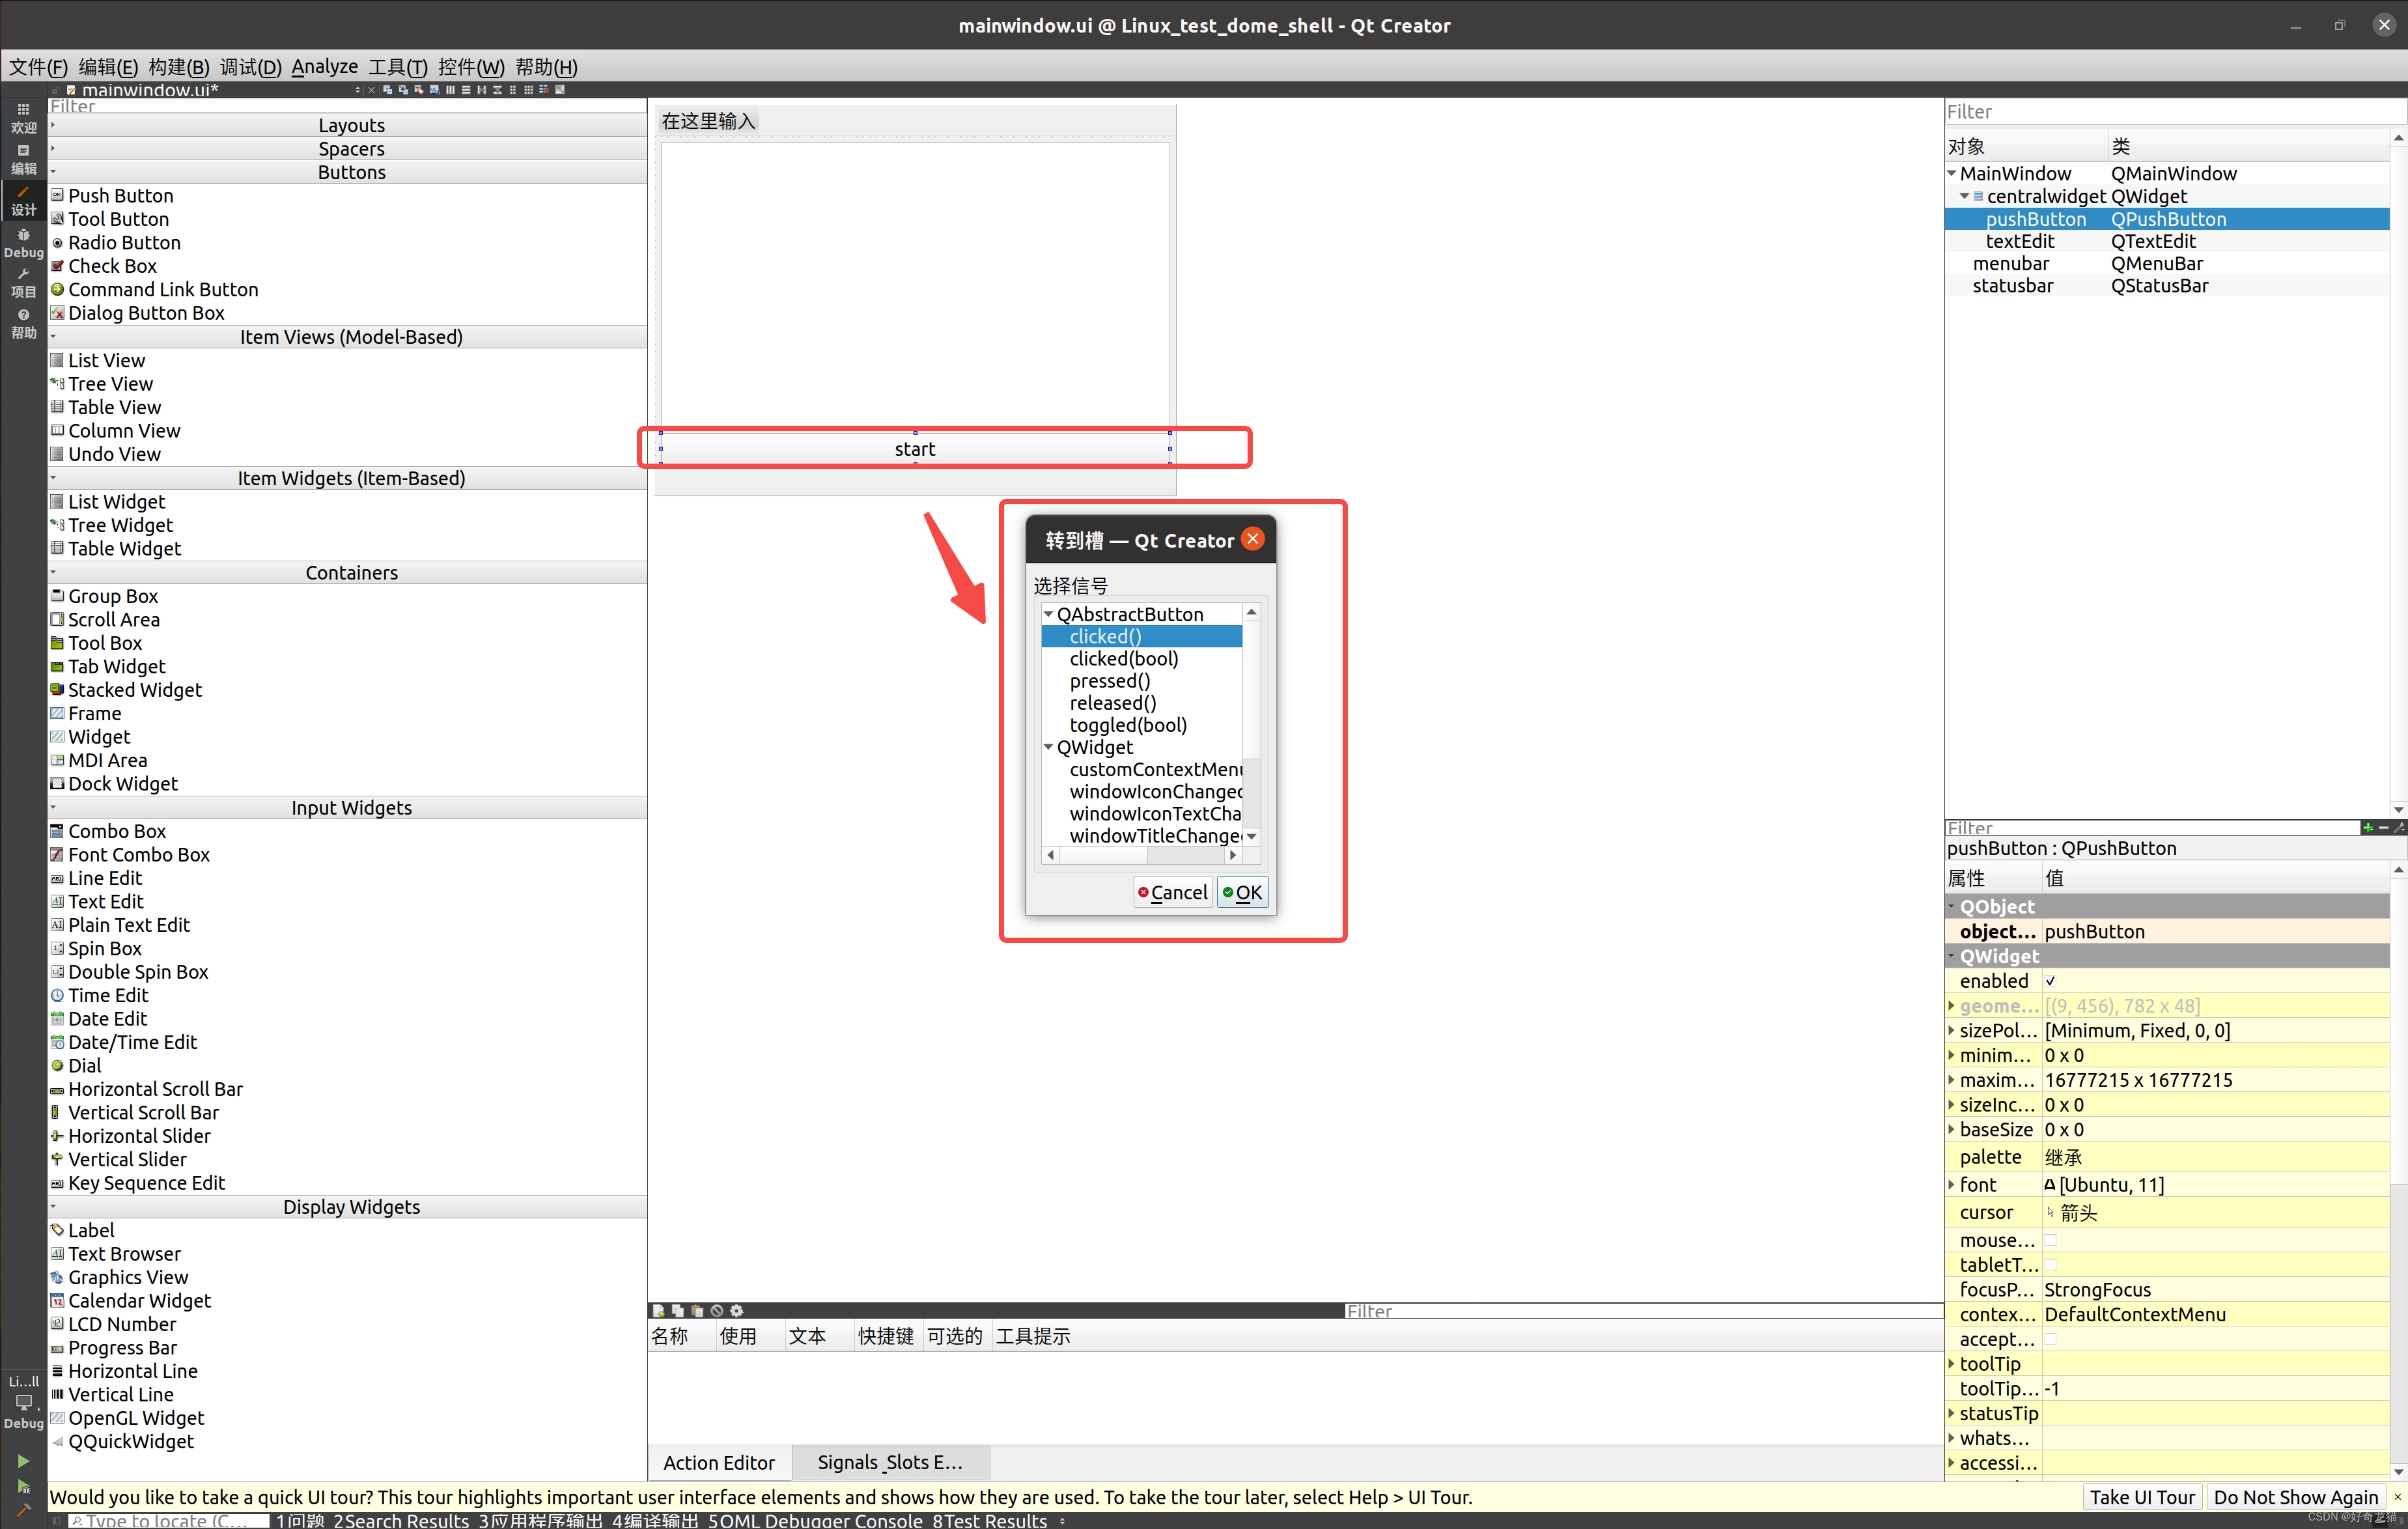The width and height of the screenshot is (2408, 1529).
Task: Open the 文件(F) menu
Action: click(x=38, y=67)
